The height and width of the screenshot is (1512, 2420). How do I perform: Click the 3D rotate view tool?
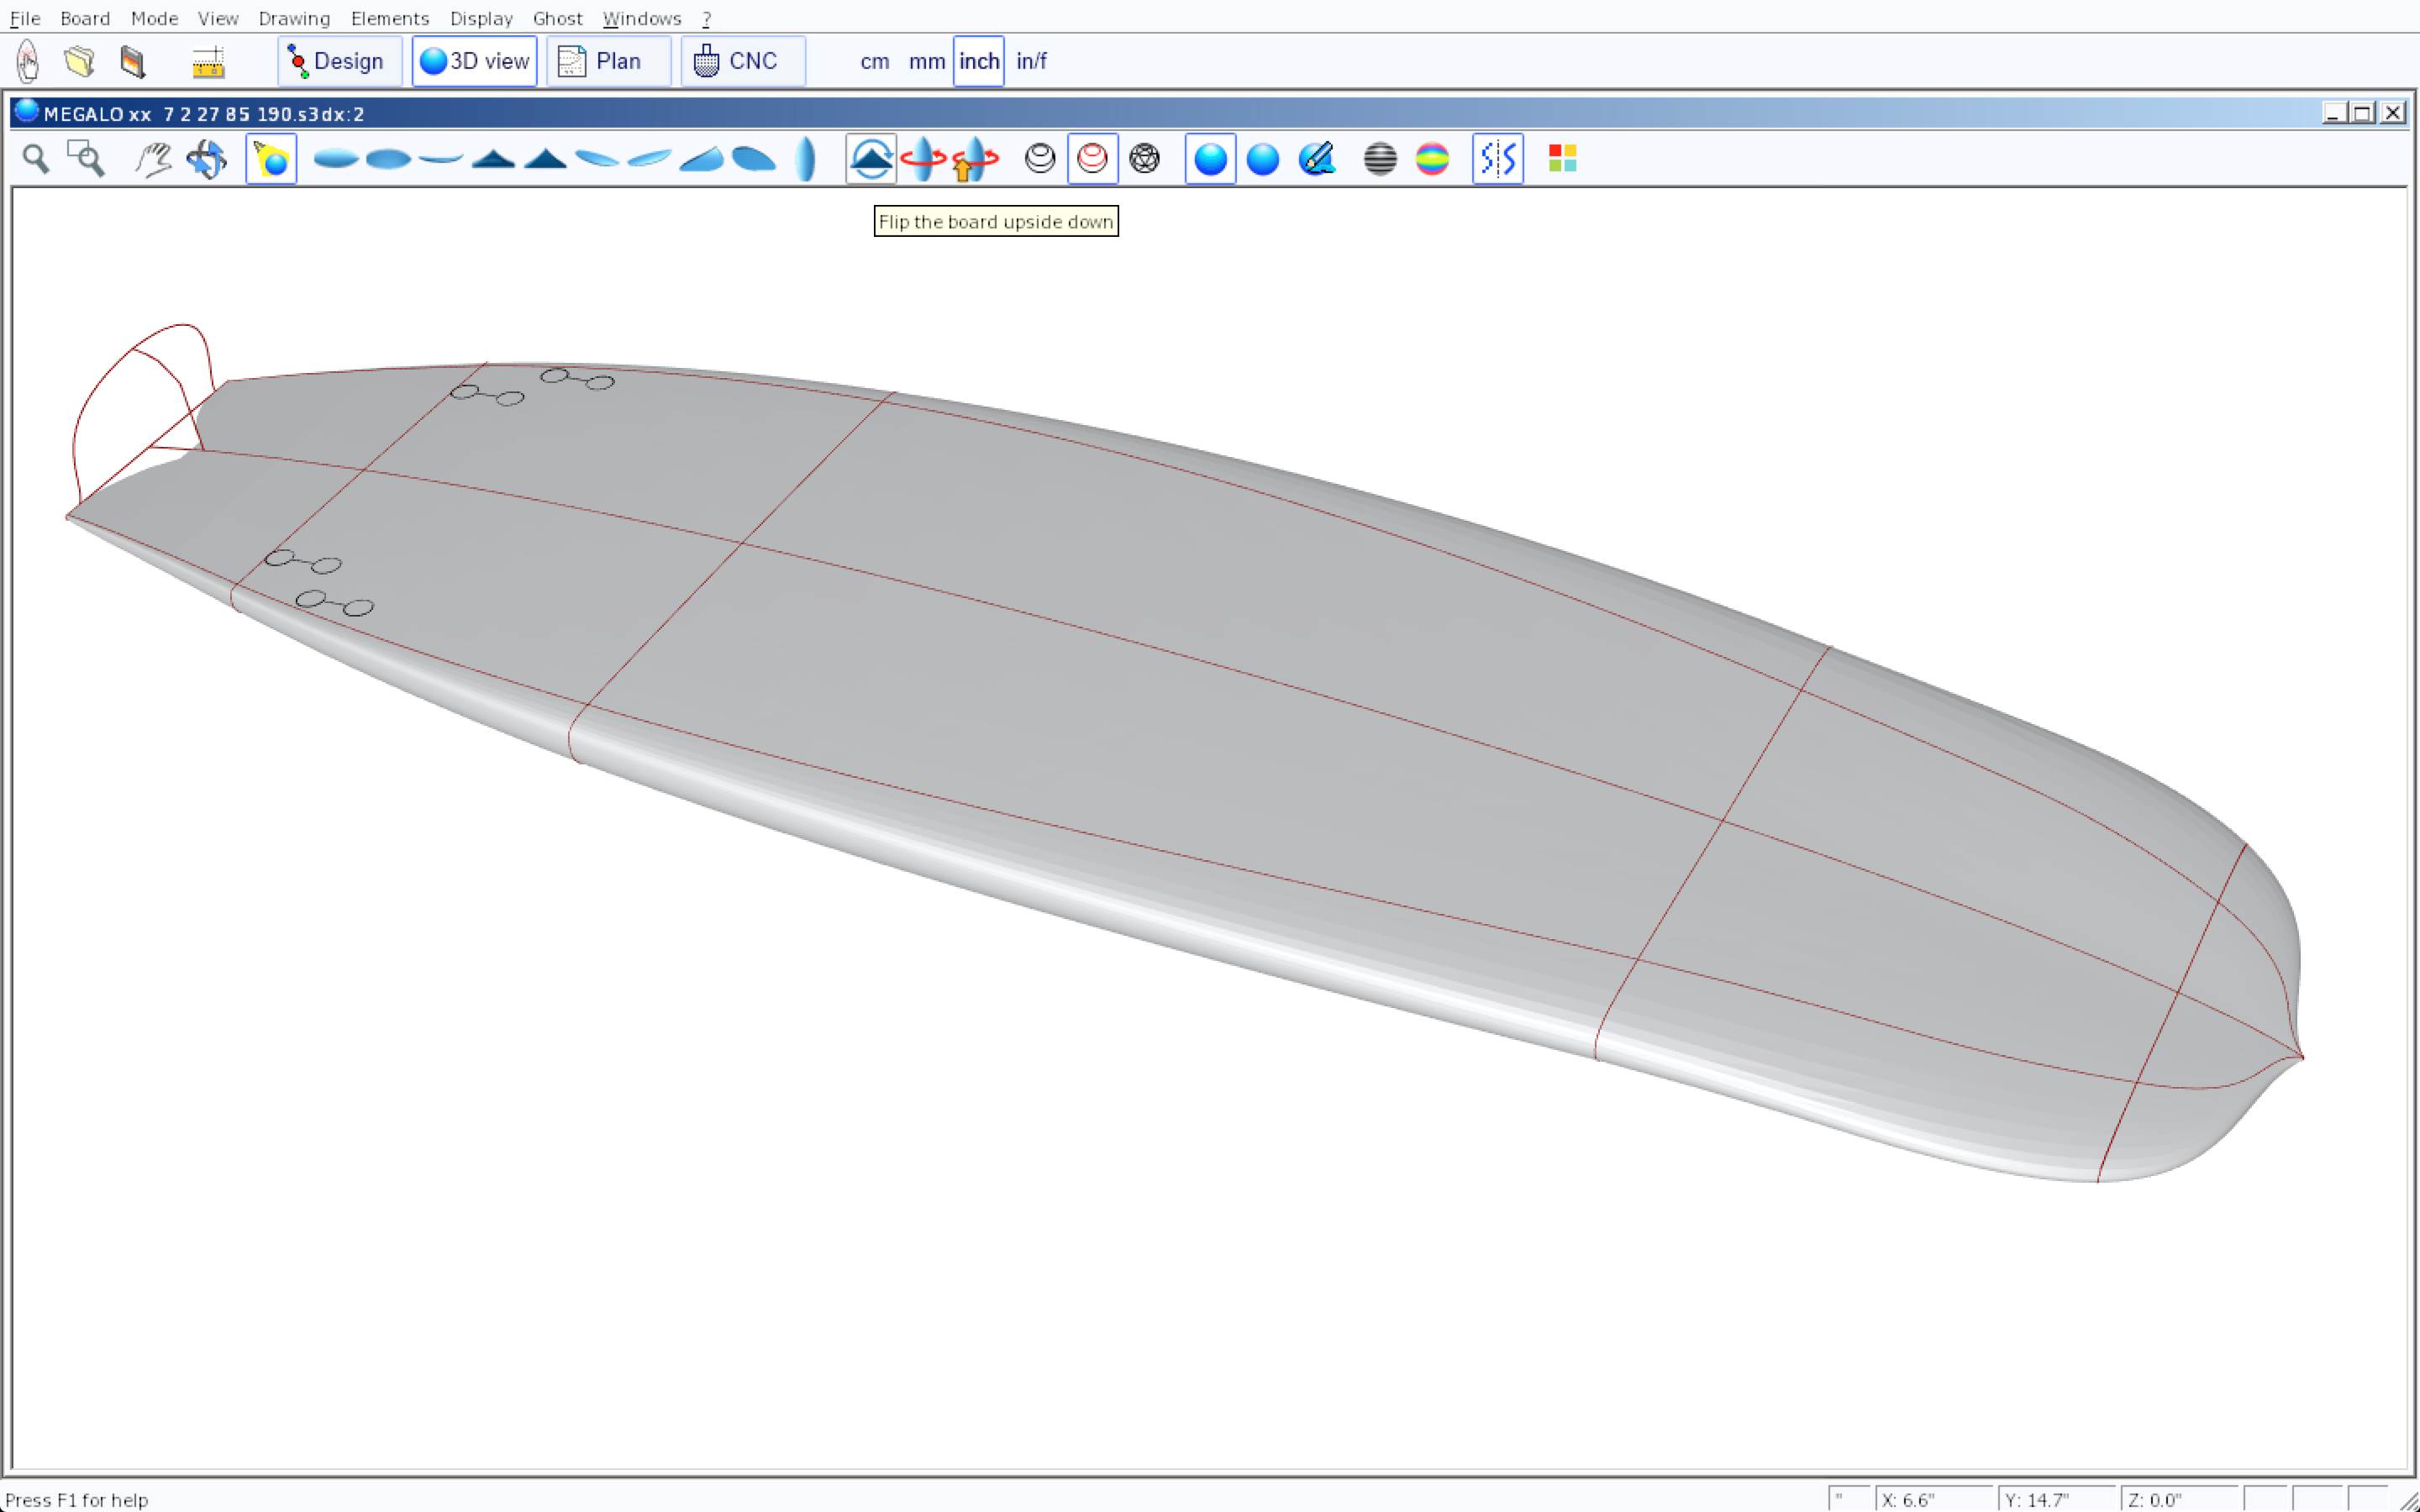pyautogui.click(x=207, y=159)
